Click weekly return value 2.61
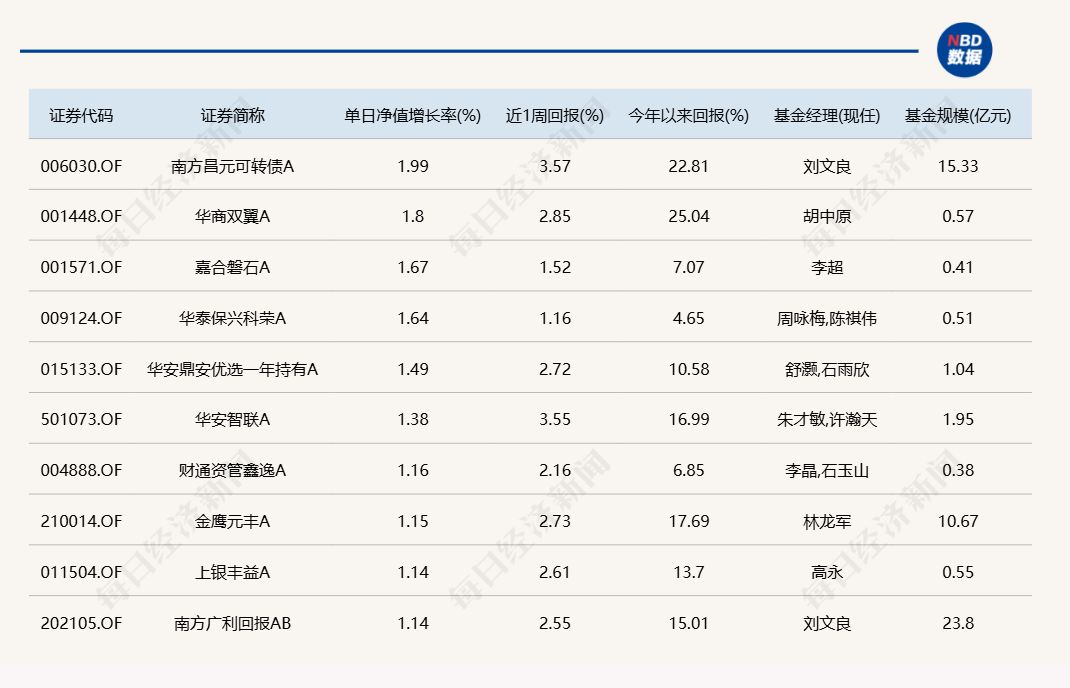Image resolution: width=1070 pixels, height=688 pixels. [555, 572]
